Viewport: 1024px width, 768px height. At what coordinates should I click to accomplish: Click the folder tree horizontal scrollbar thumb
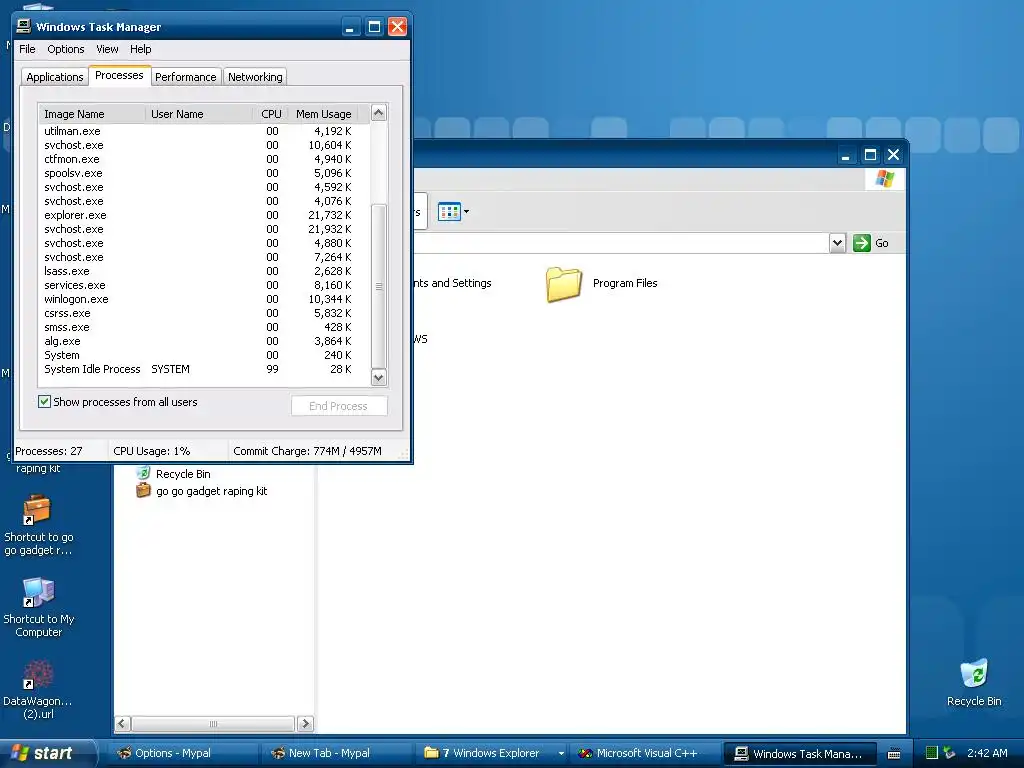click(x=213, y=724)
